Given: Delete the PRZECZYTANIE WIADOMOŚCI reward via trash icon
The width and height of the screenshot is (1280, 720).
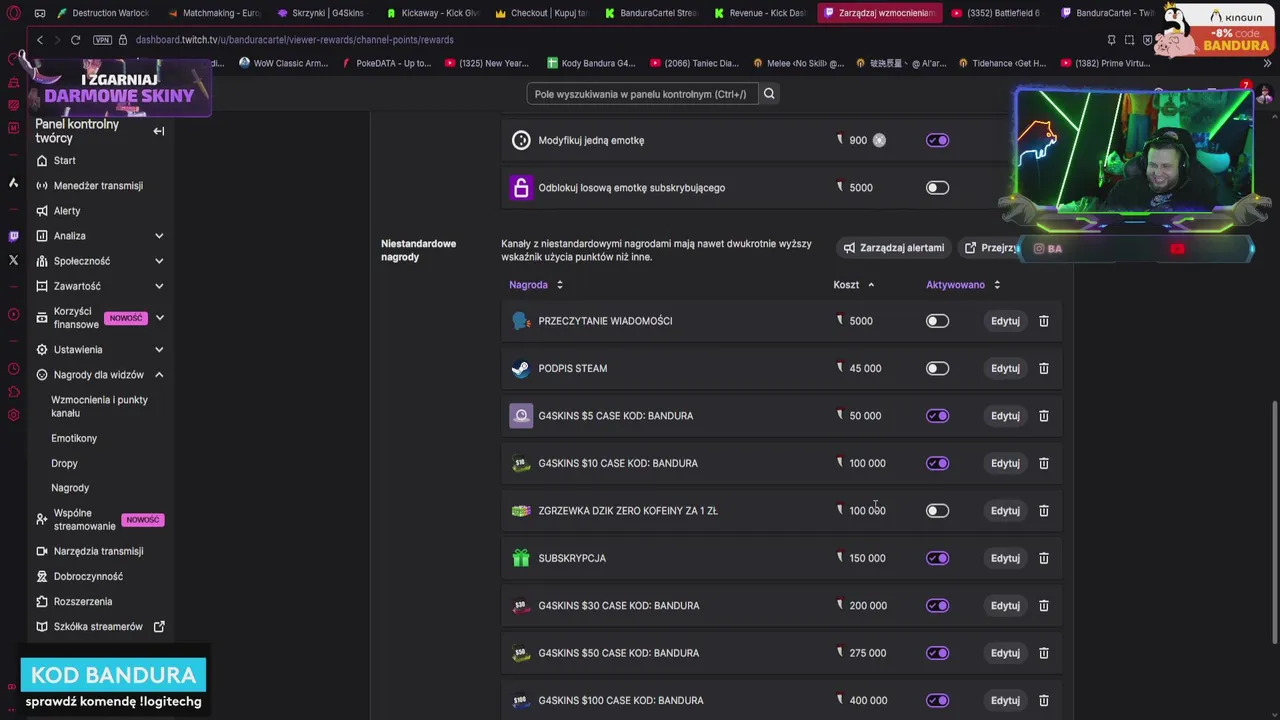Looking at the screenshot, I should 1043,321.
